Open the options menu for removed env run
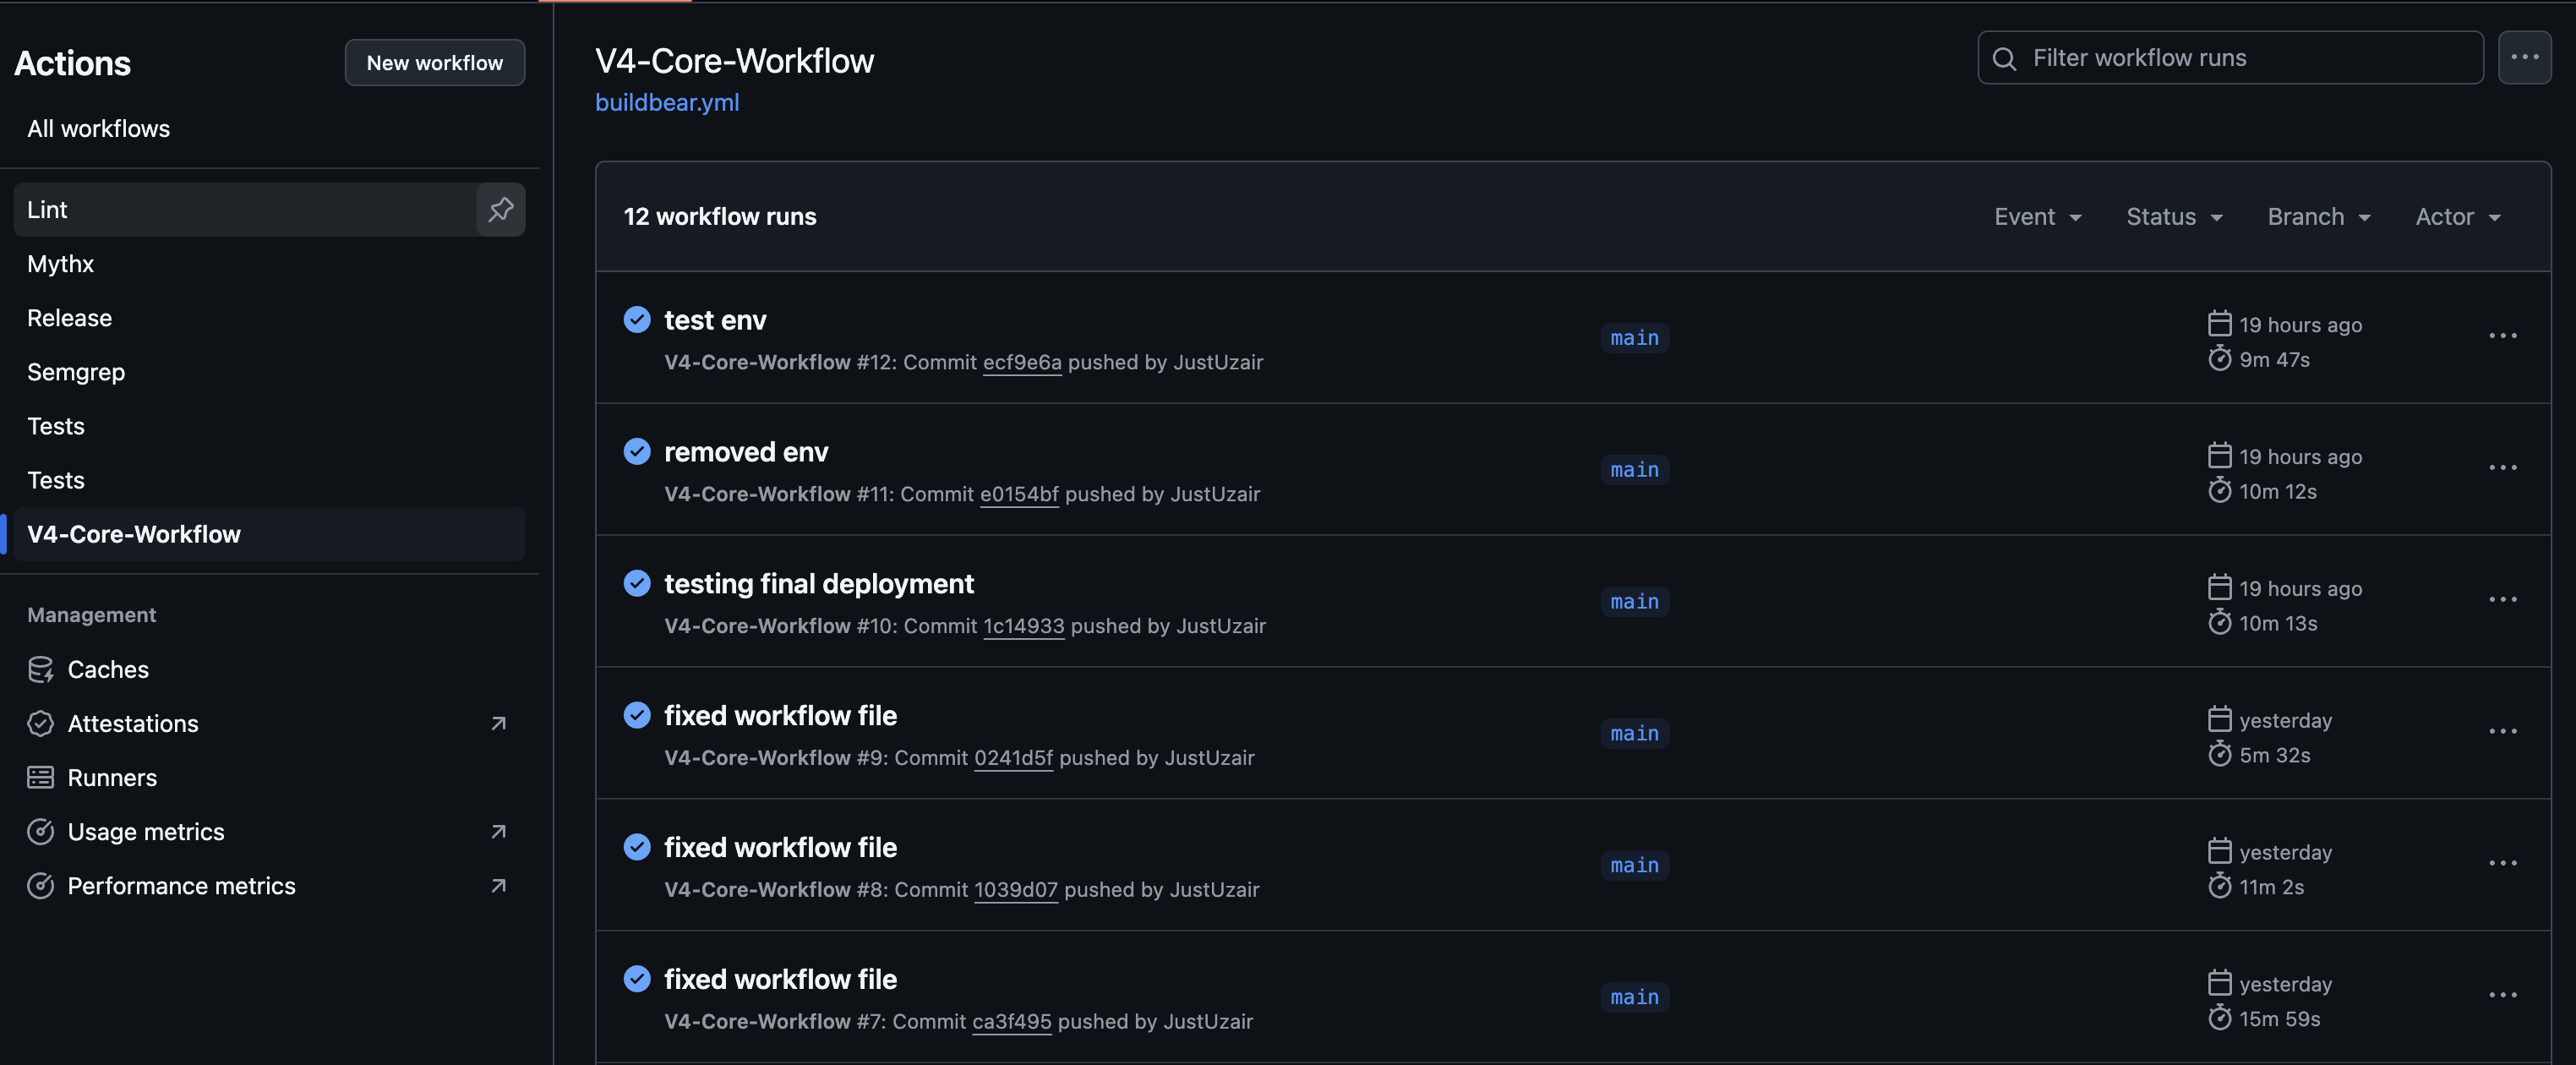The height and width of the screenshot is (1065, 2576). click(x=2504, y=469)
